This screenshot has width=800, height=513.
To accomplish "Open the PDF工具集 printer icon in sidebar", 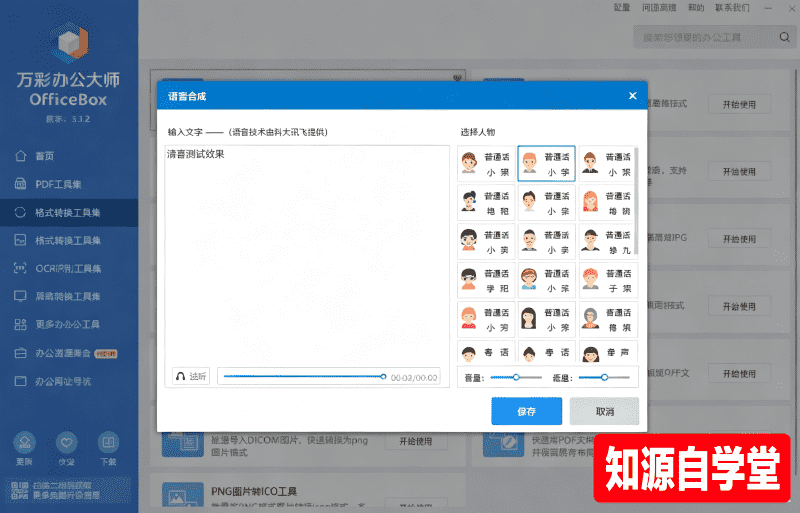I will [x=20, y=184].
